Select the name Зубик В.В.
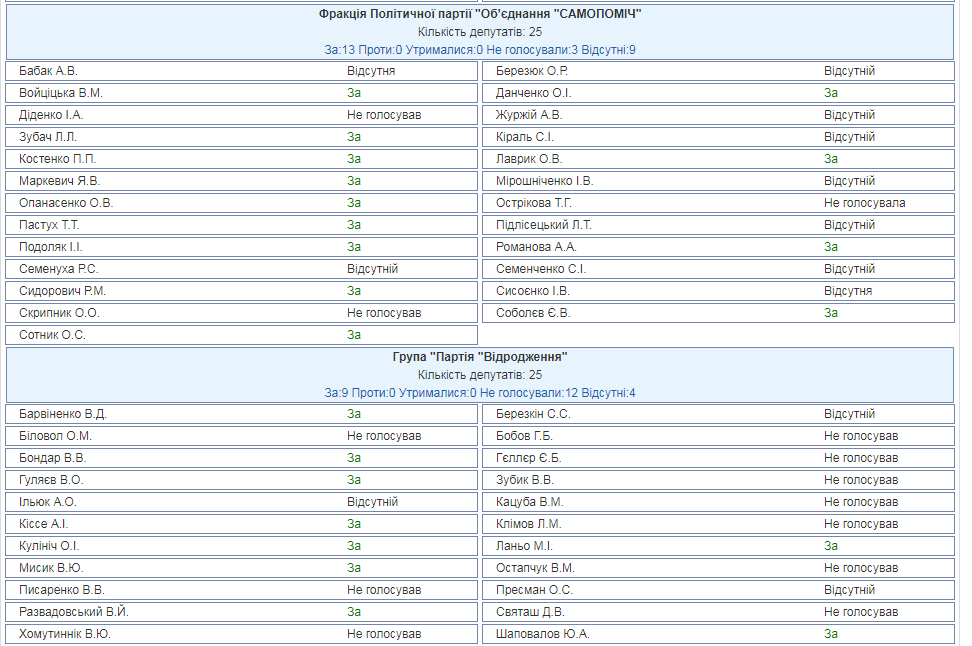Viewport: 972px width, 646px height. (x=524, y=480)
